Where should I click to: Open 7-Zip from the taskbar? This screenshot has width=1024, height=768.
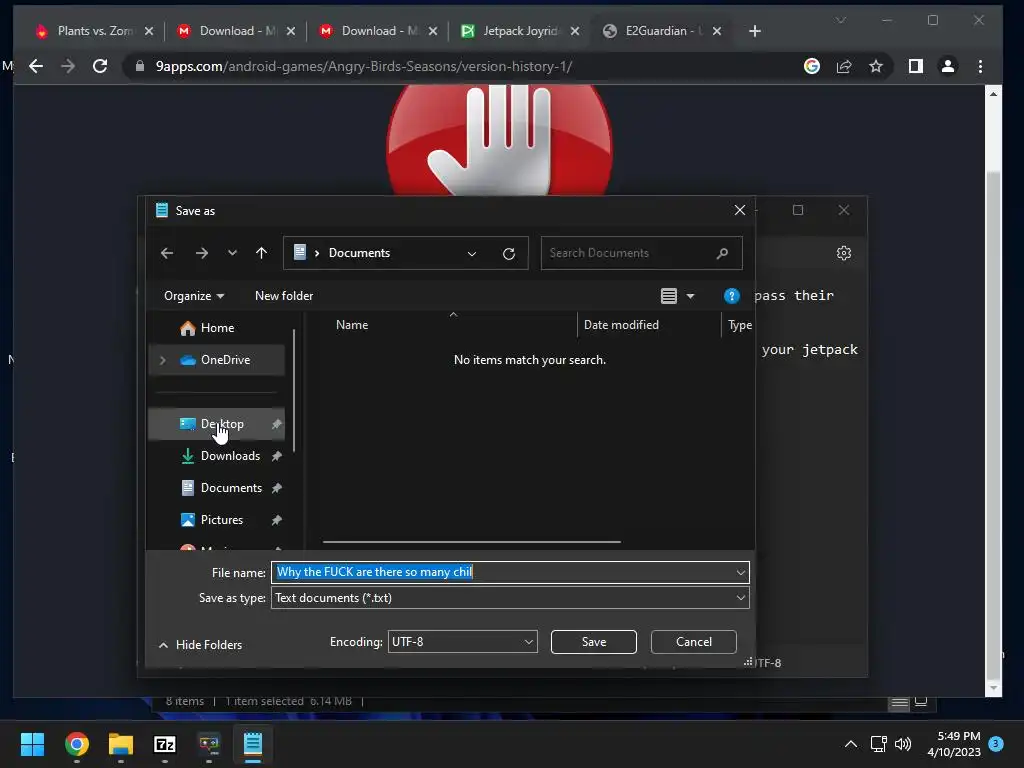(165, 744)
